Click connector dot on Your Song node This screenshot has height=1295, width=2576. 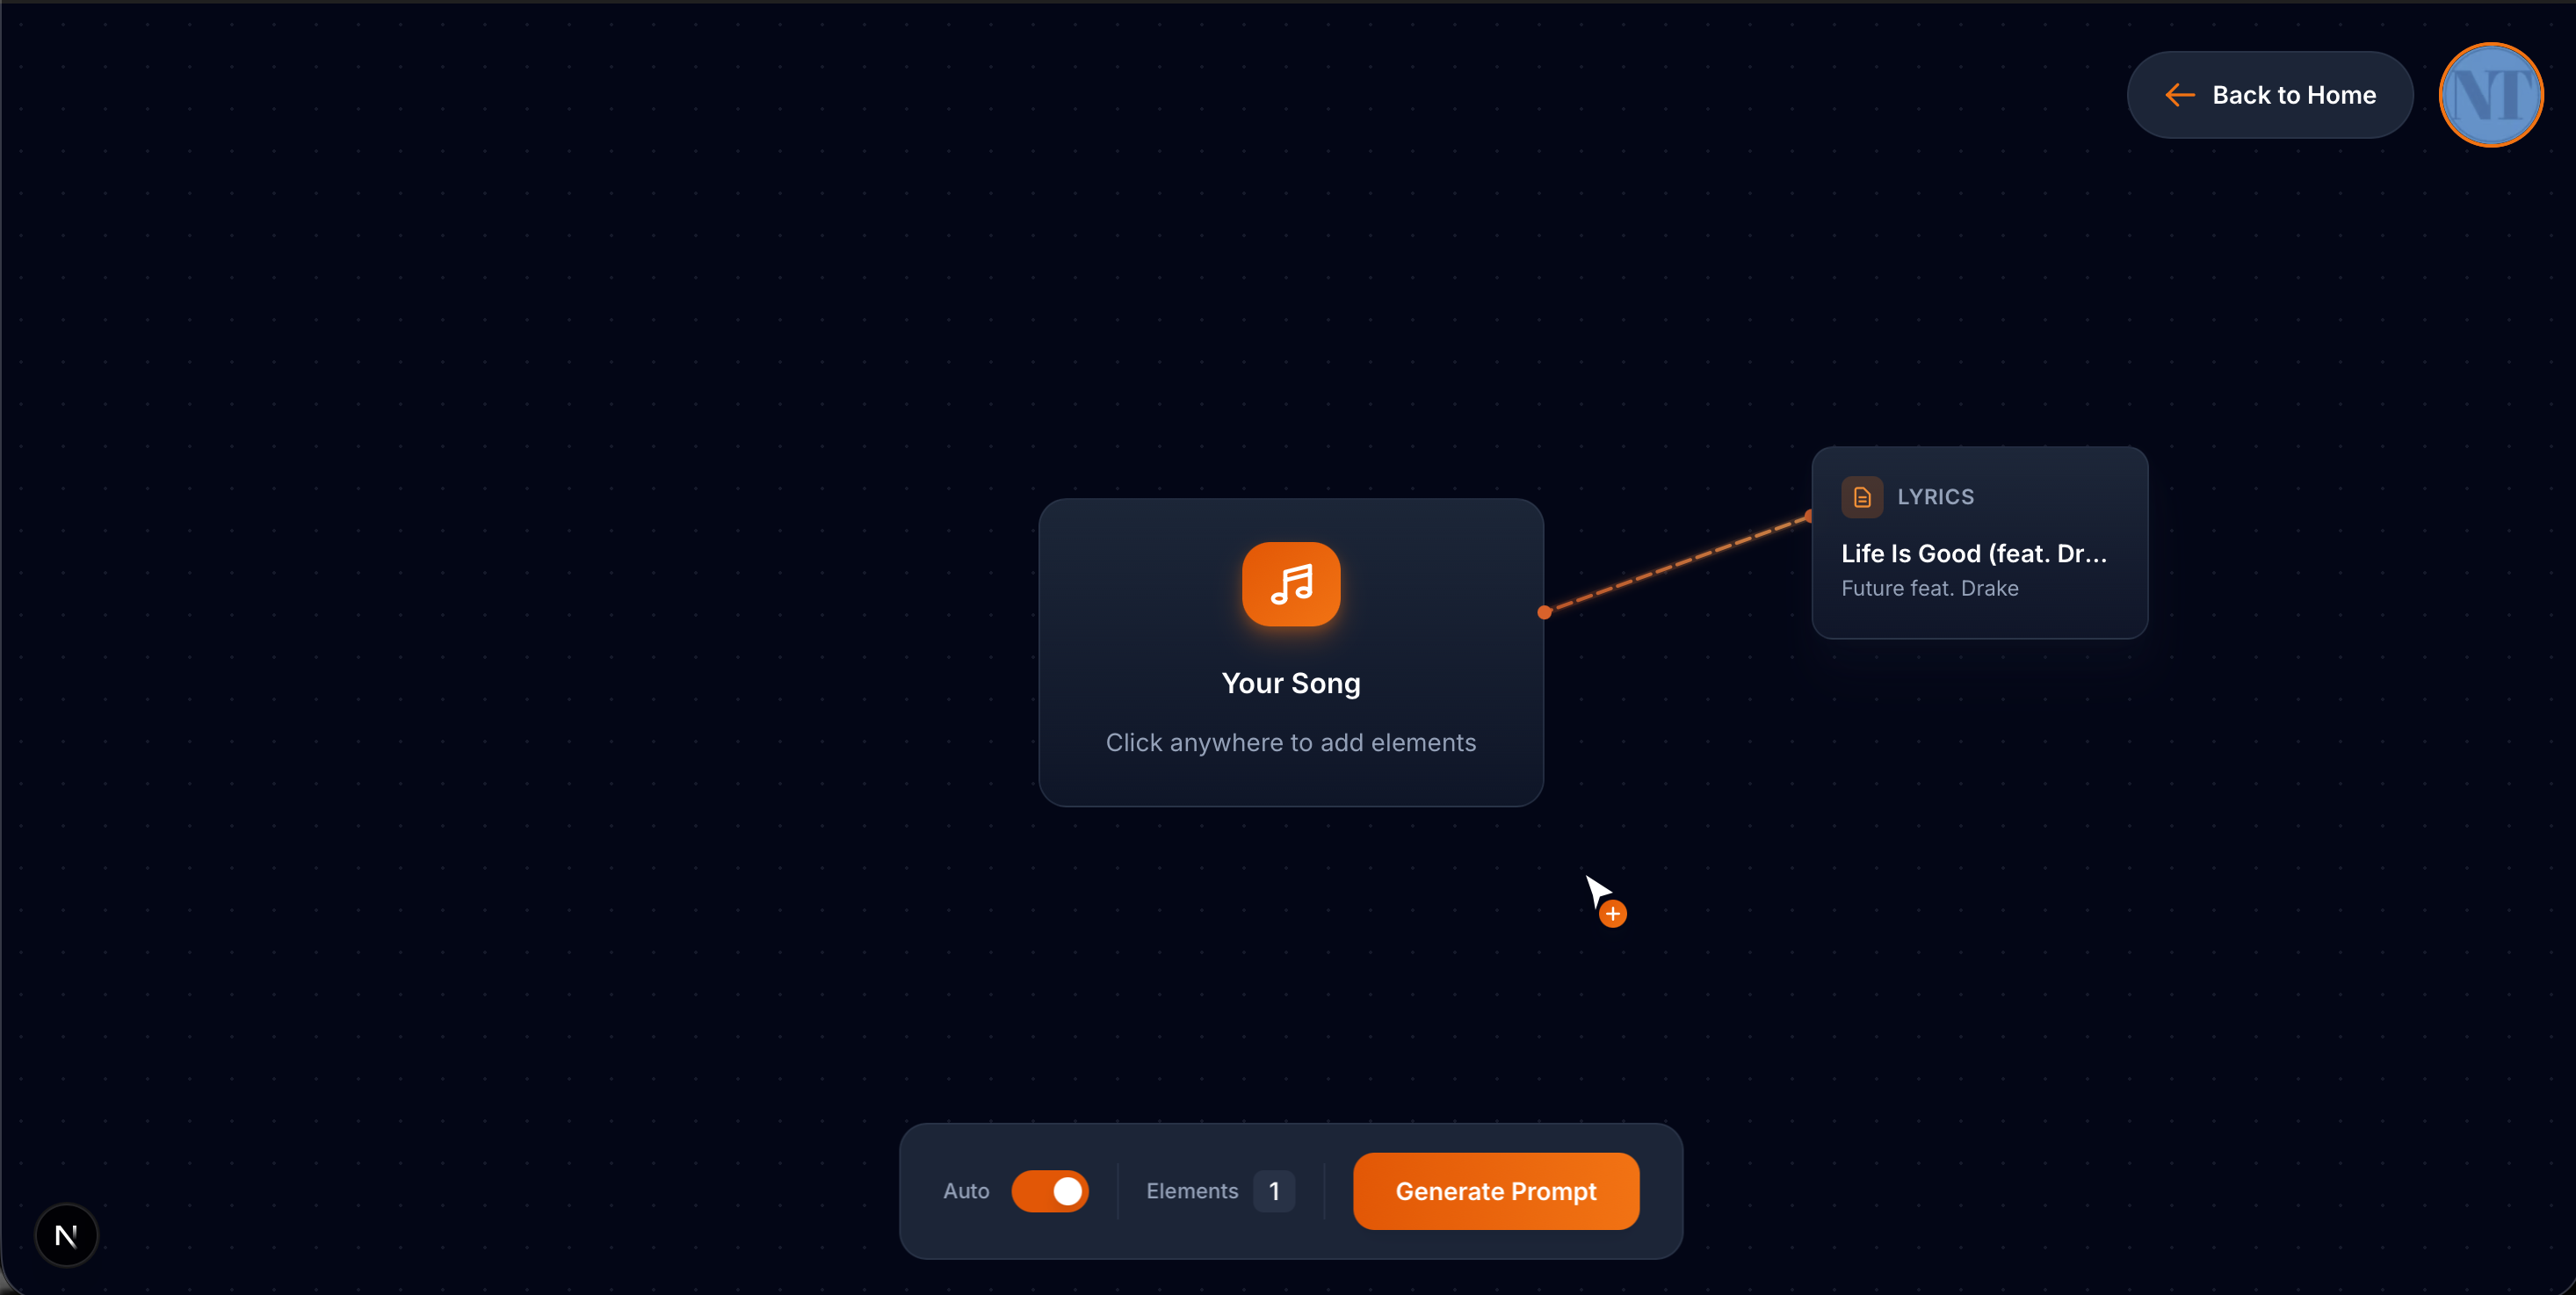point(1544,612)
